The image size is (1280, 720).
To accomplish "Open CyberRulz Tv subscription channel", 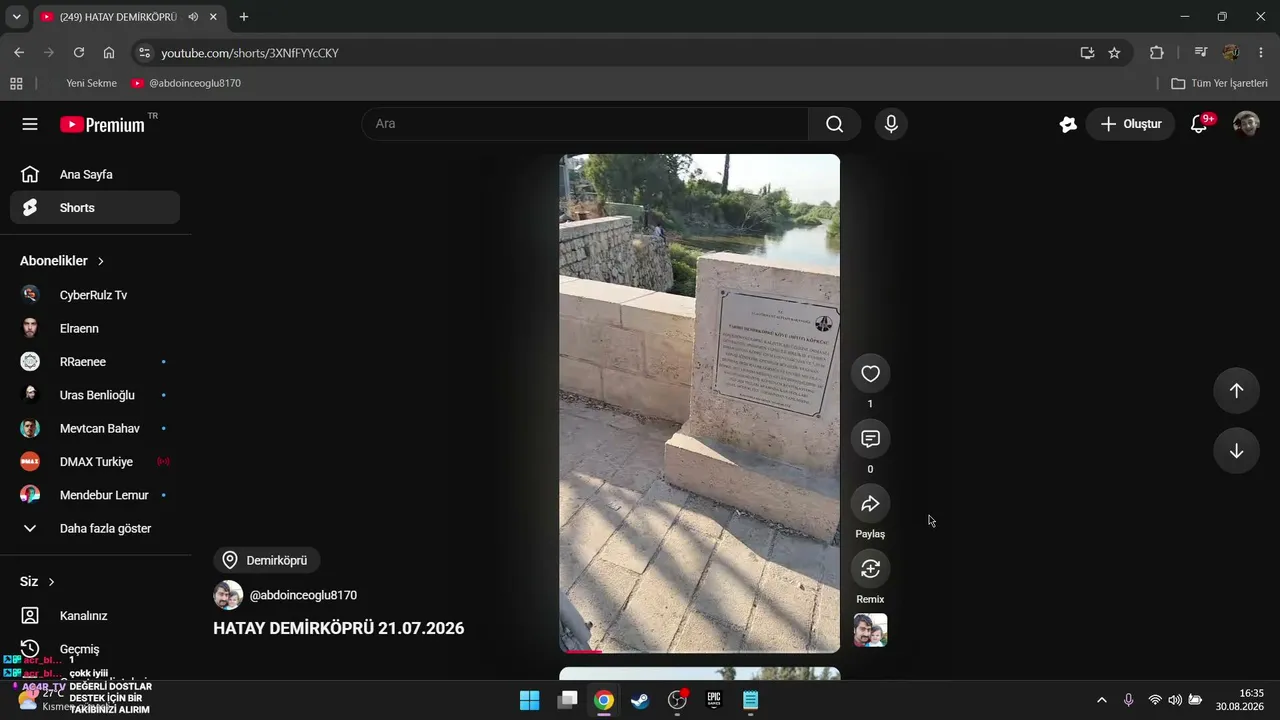I will pos(95,295).
